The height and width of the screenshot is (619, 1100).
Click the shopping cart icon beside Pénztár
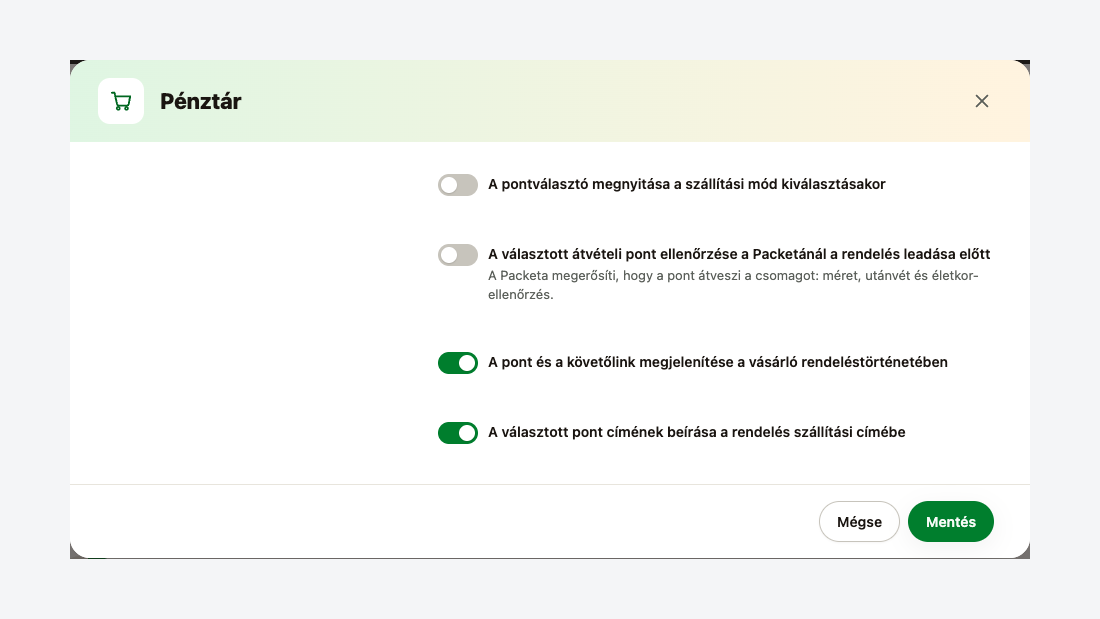click(121, 101)
